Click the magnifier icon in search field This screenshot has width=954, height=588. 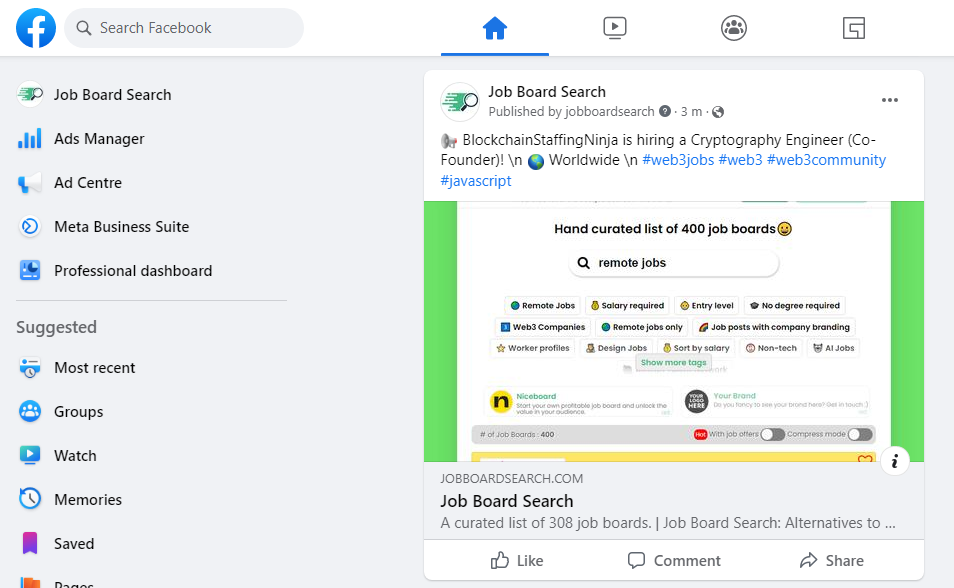(84, 28)
